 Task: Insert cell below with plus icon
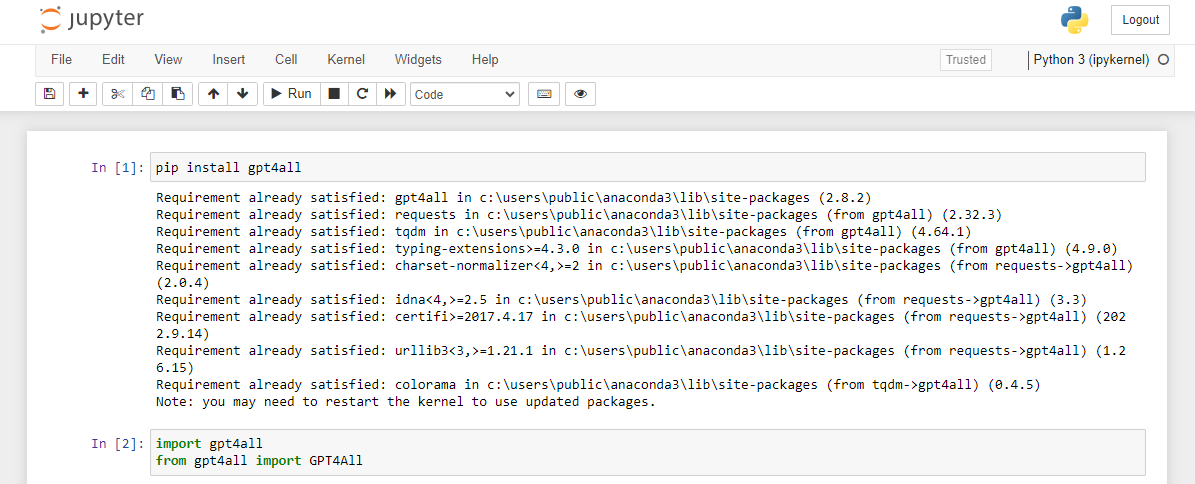click(83, 94)
